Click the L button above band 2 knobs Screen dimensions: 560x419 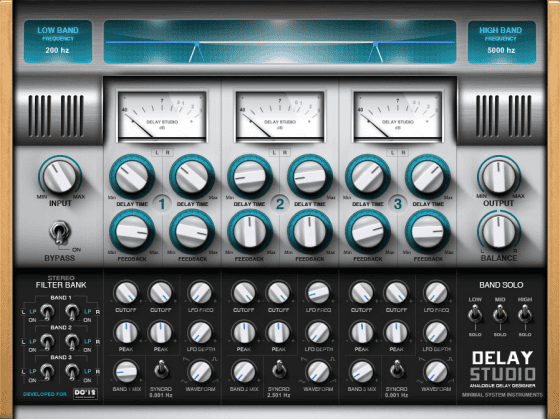[x=274, y=153]
